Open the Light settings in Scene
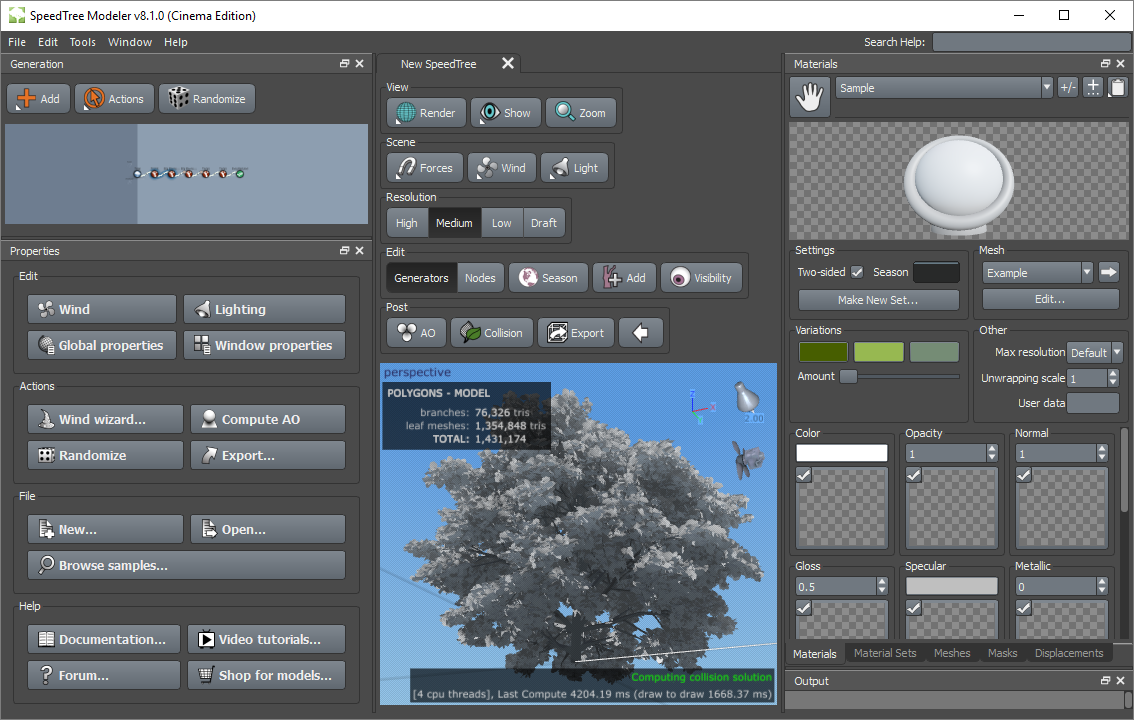 tap(574, 168)
